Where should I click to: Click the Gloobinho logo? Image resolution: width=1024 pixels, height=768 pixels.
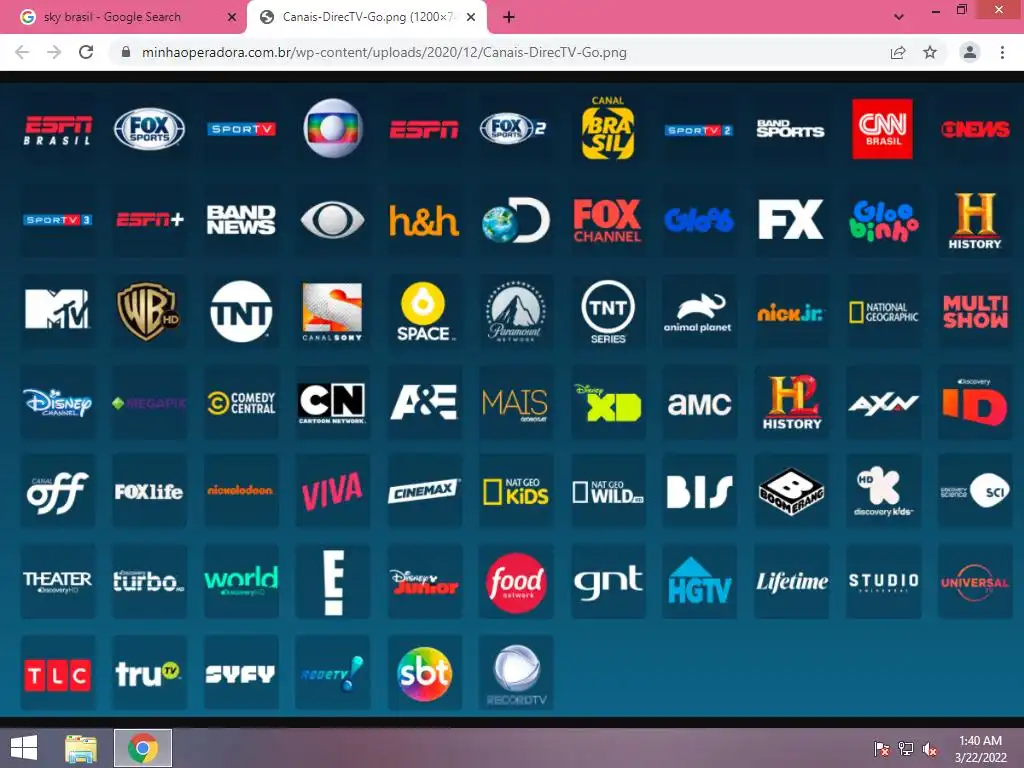883,220
